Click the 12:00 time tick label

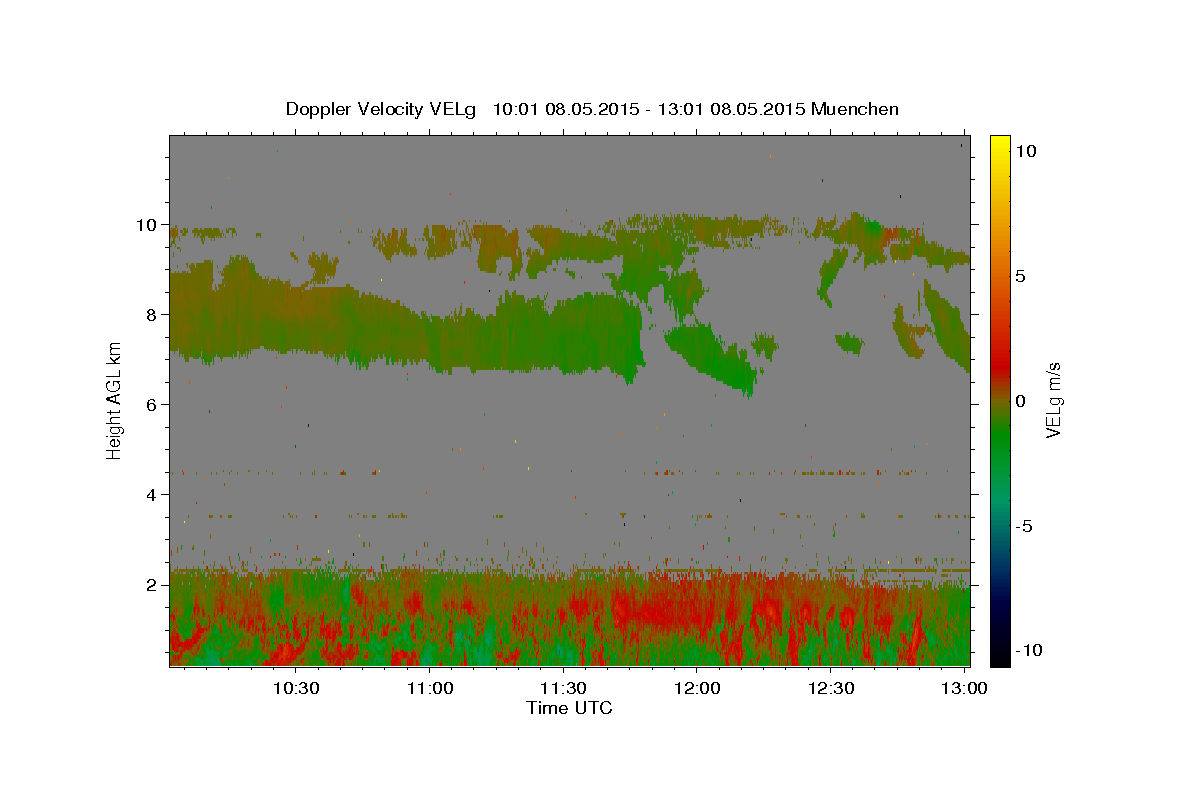(x=698, y=688)
